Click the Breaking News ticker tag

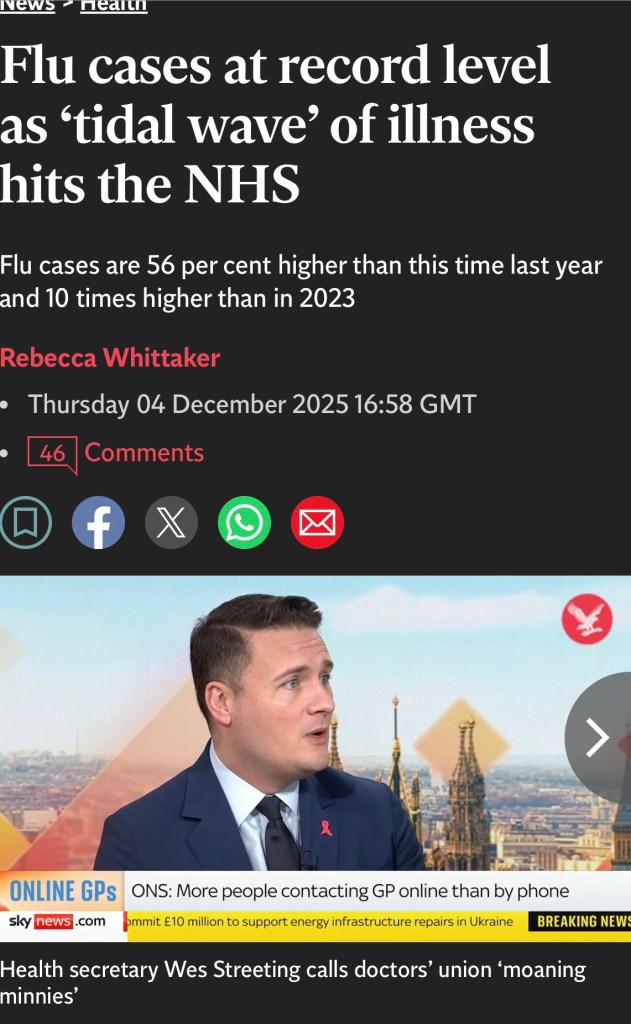(581, 921)
